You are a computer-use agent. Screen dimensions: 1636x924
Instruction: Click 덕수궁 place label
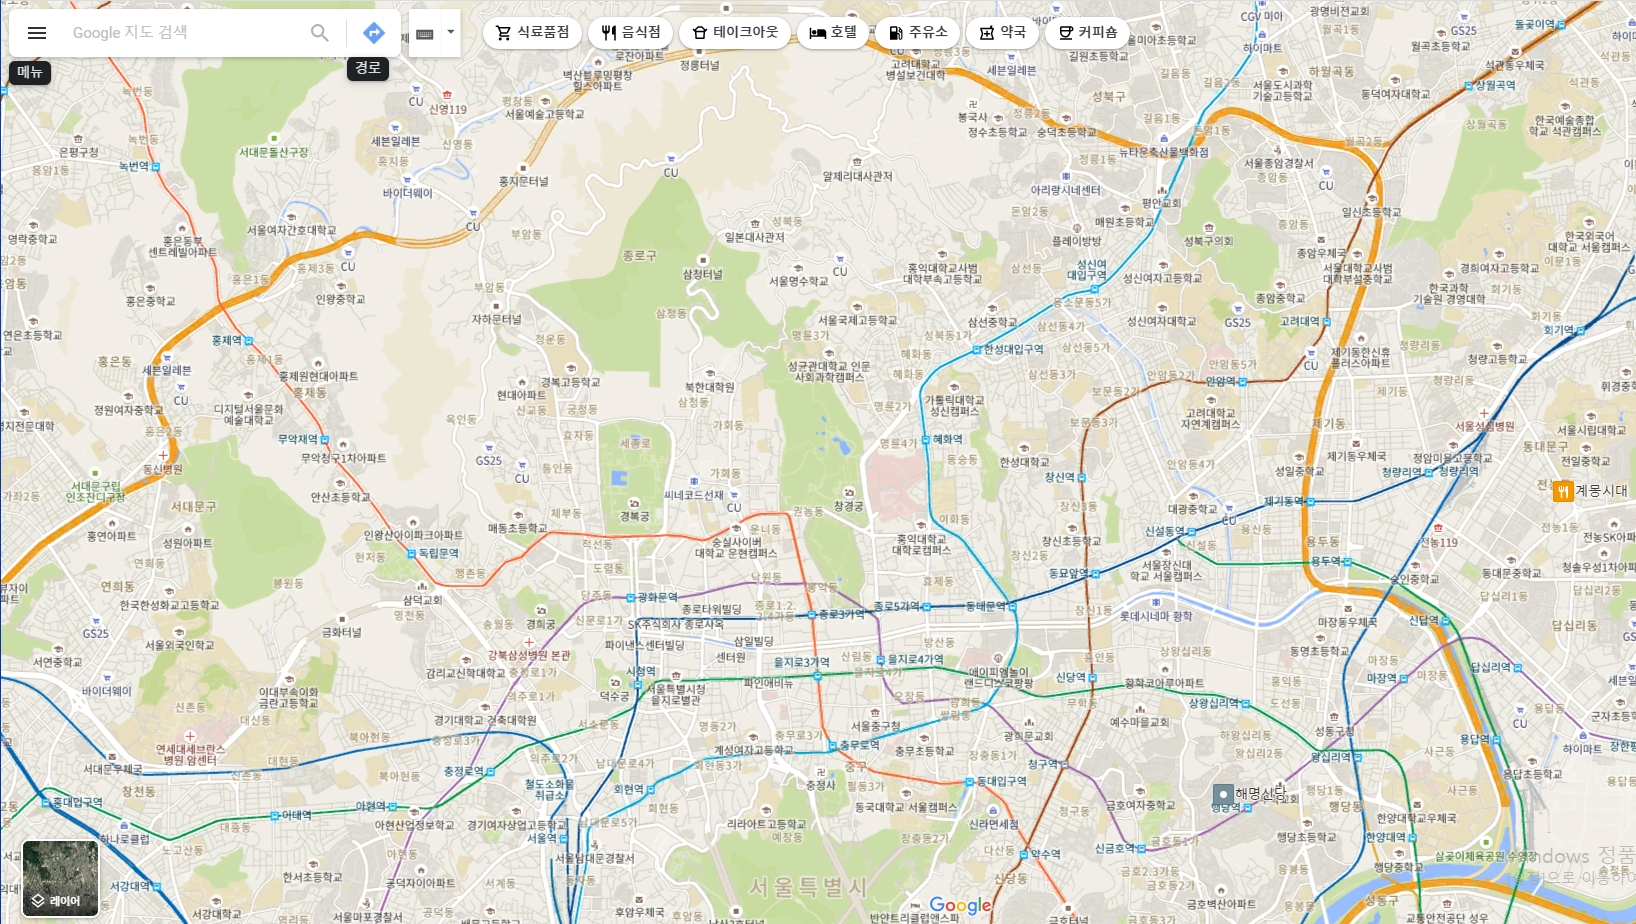pyautogui.click(x=614, y=696)
